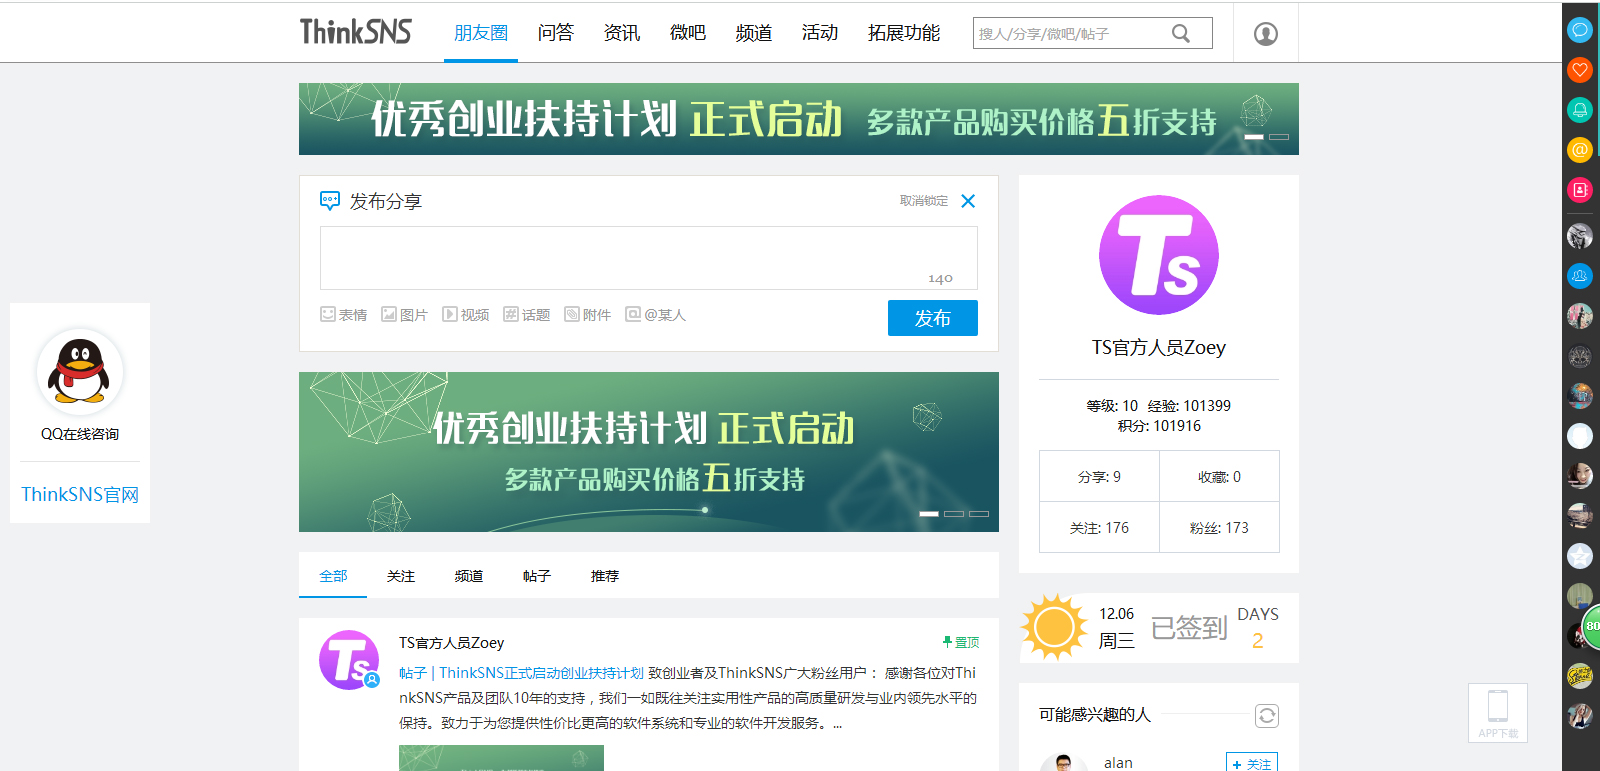Click the 发布 publish button
The image size is (1600, 771).
[933, 318]
